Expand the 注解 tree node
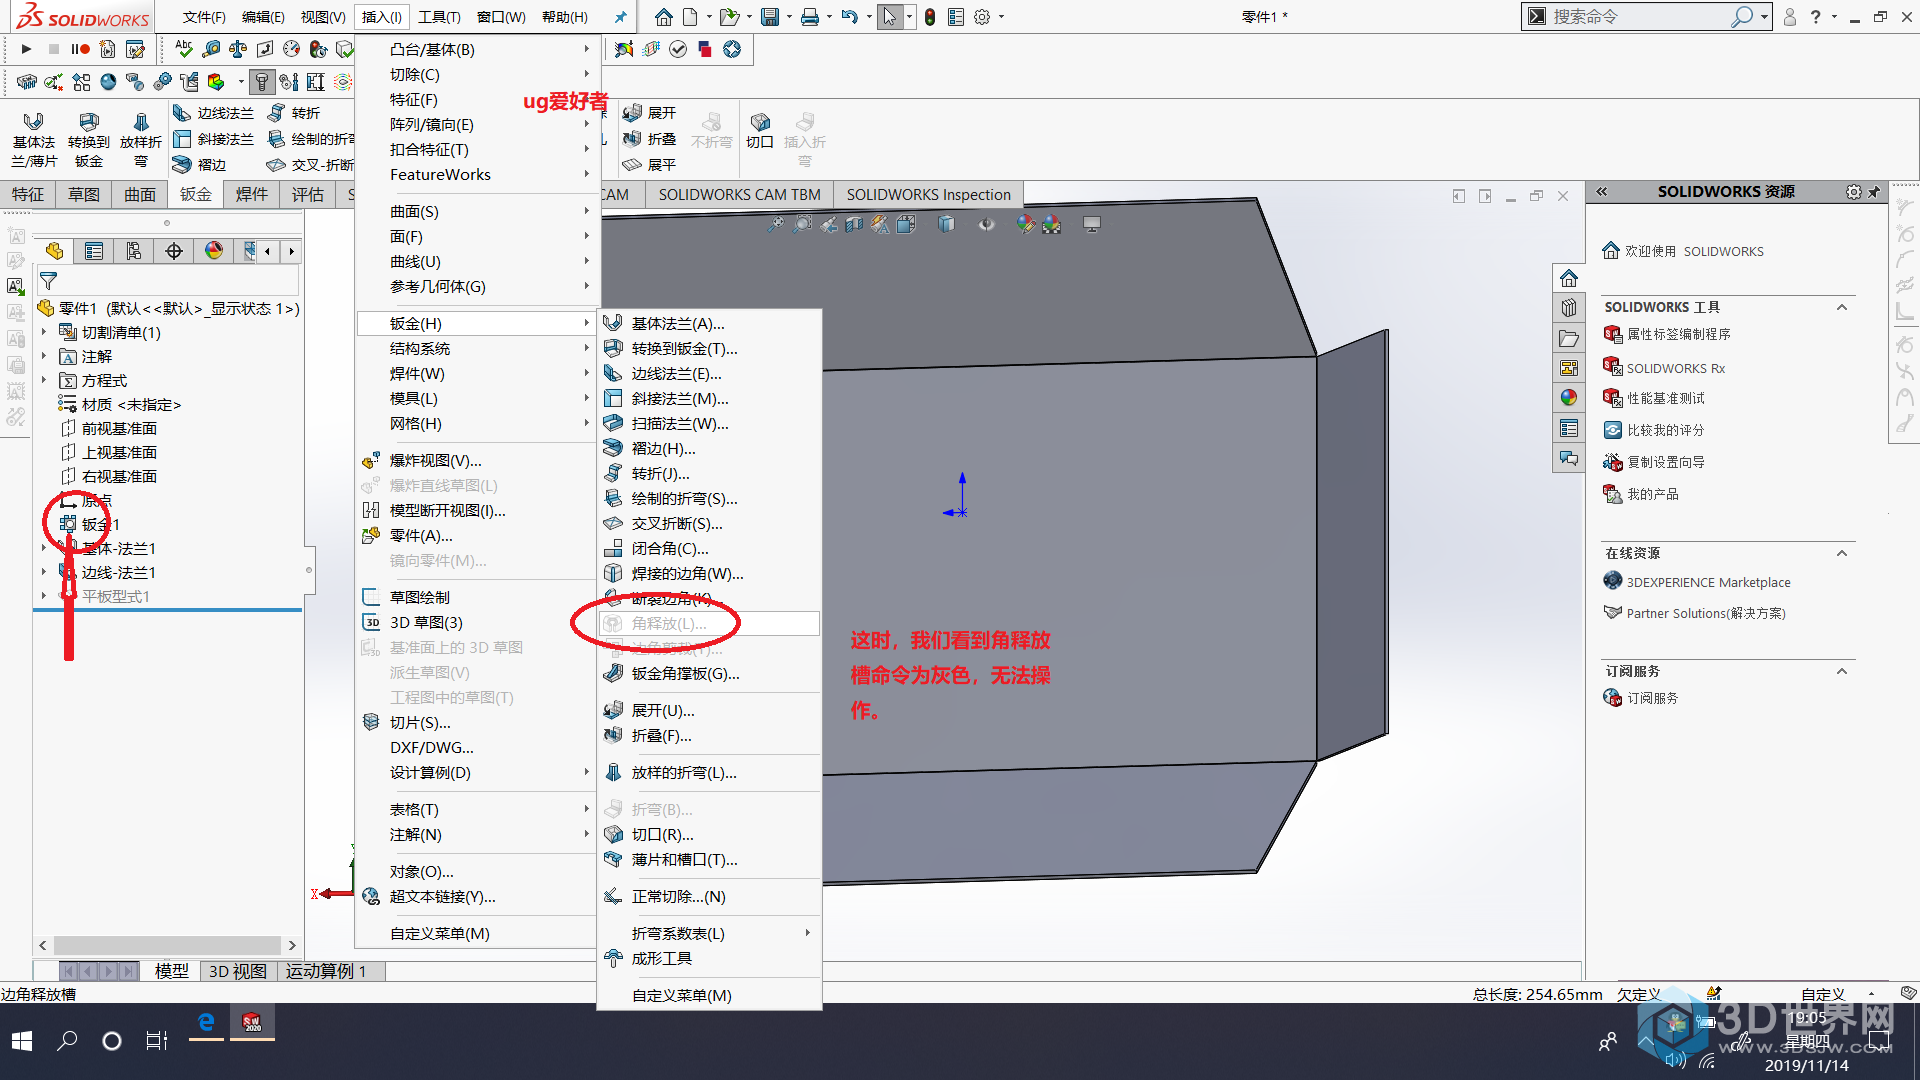The image size is (1920, 1080). coord(44,356)
